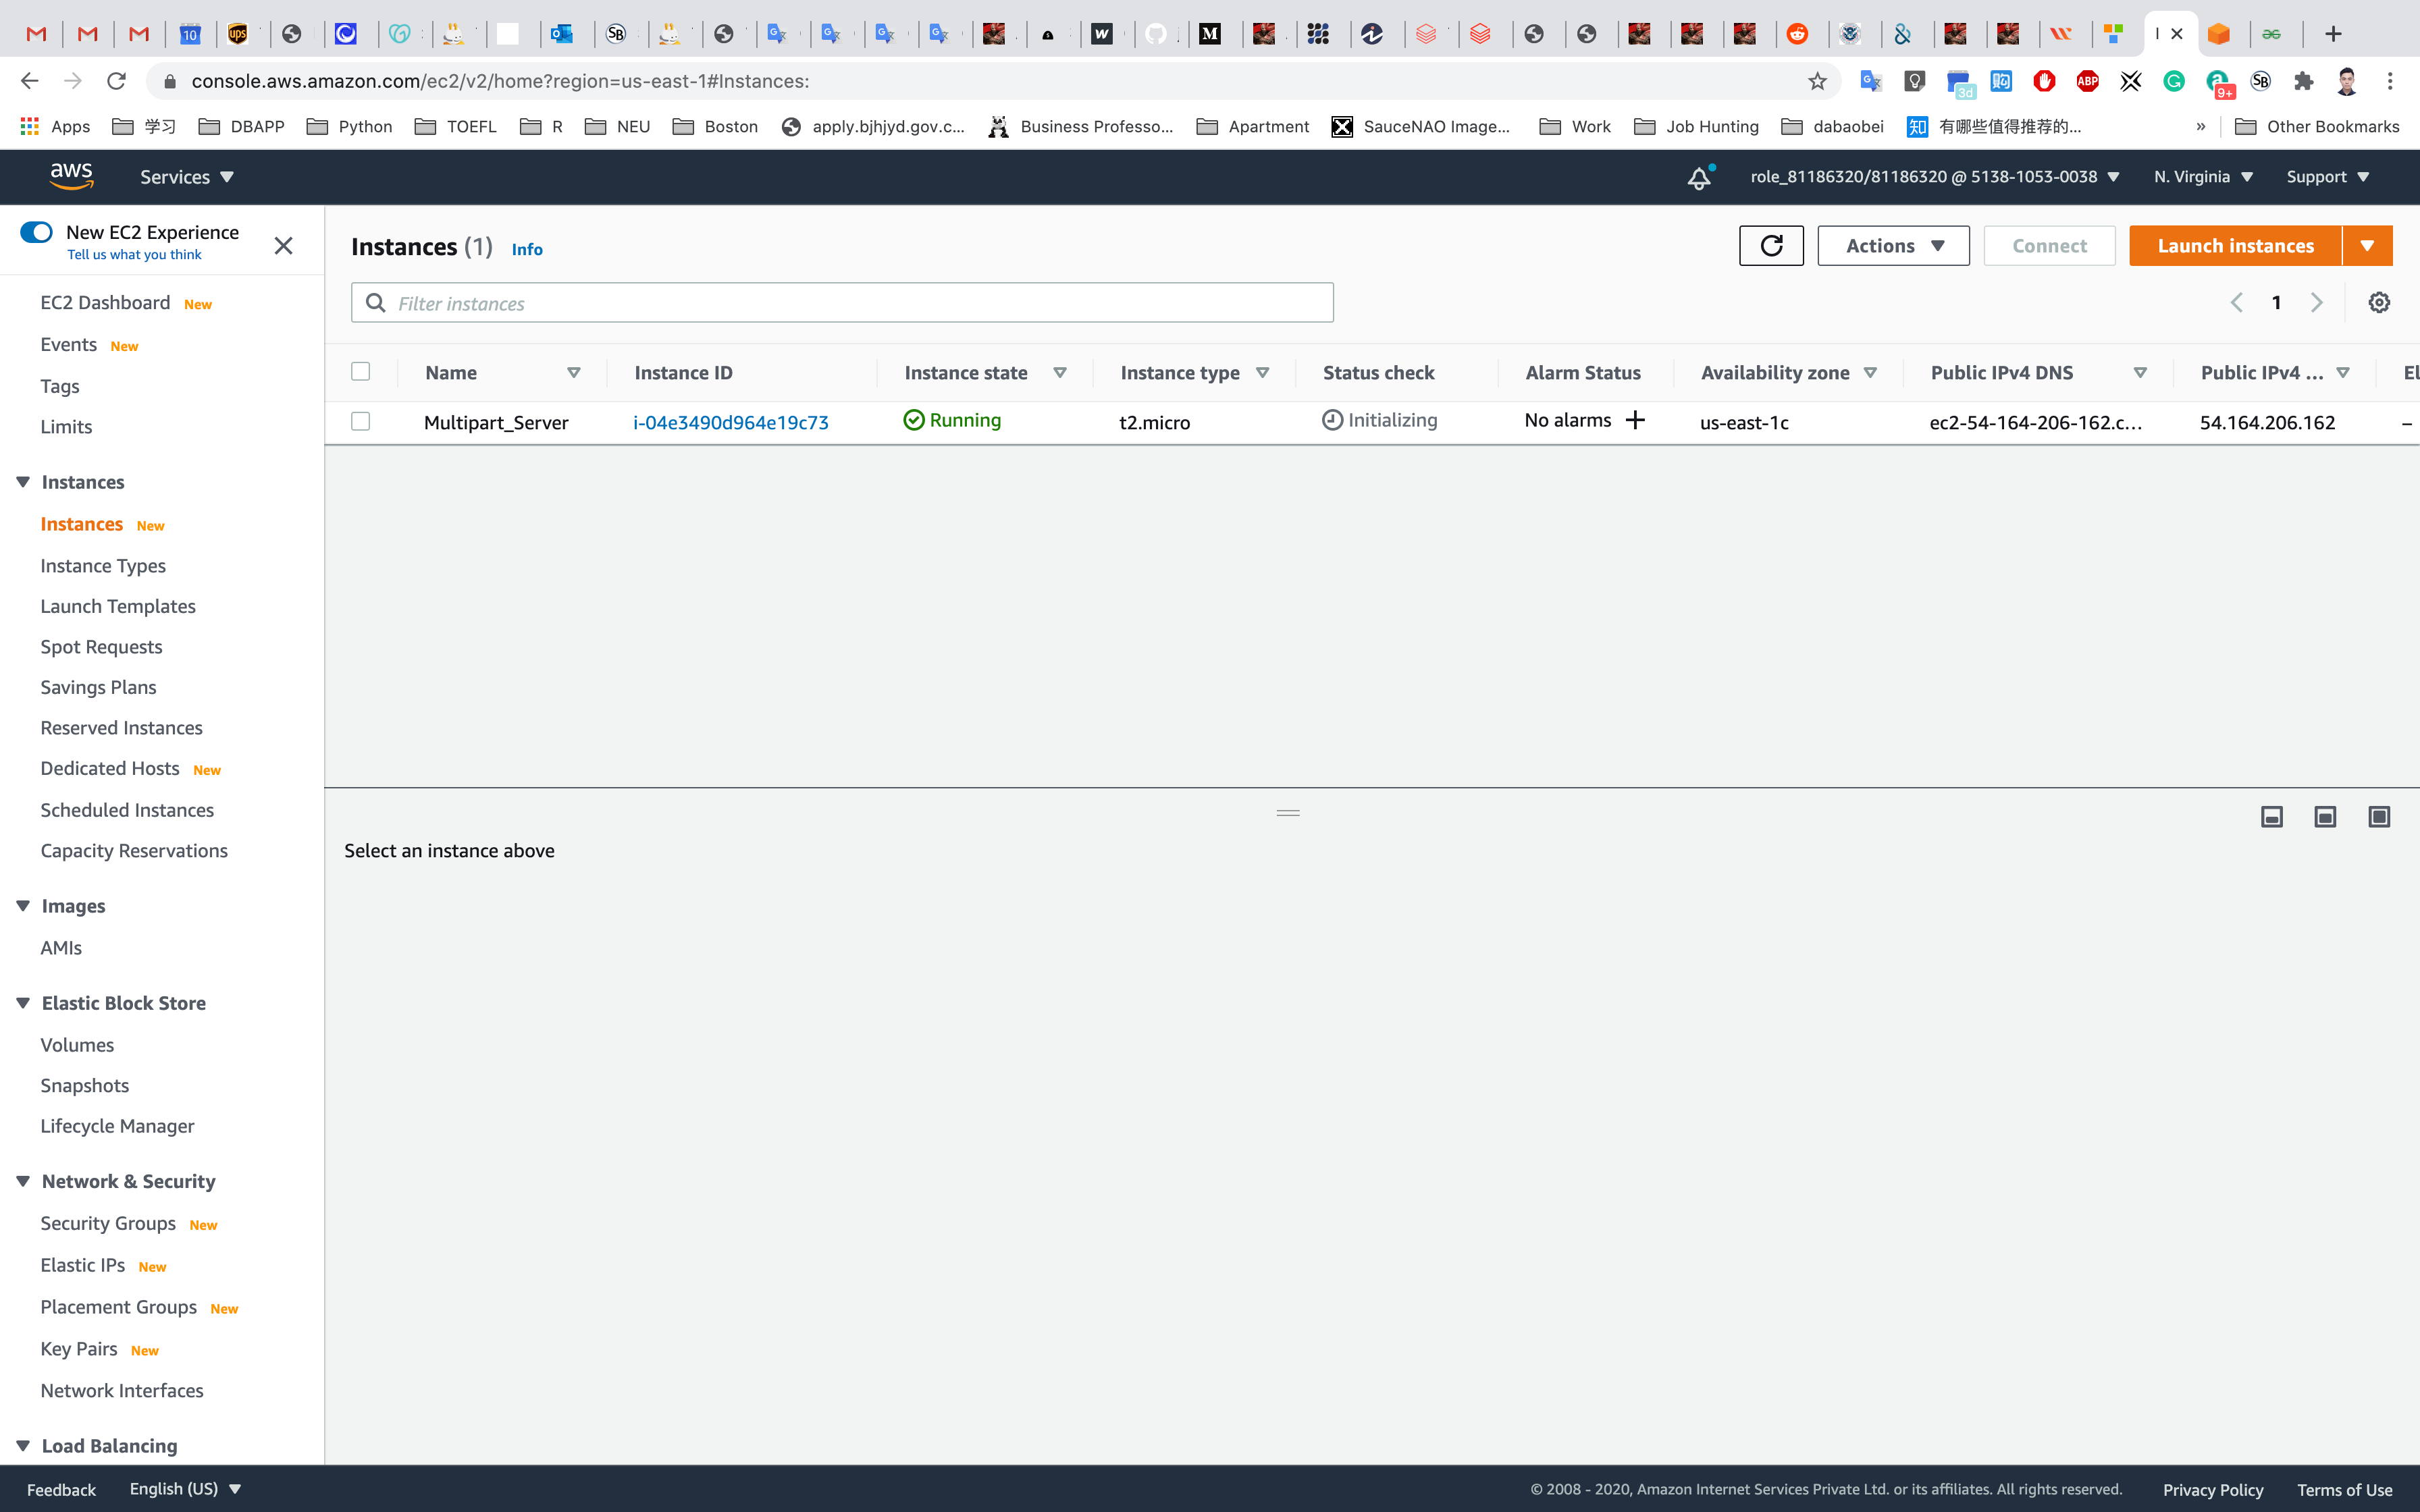This screenshot has width=2420, height=1512.
Task: Bookmark page with star icon
Action: (1817, 81)
